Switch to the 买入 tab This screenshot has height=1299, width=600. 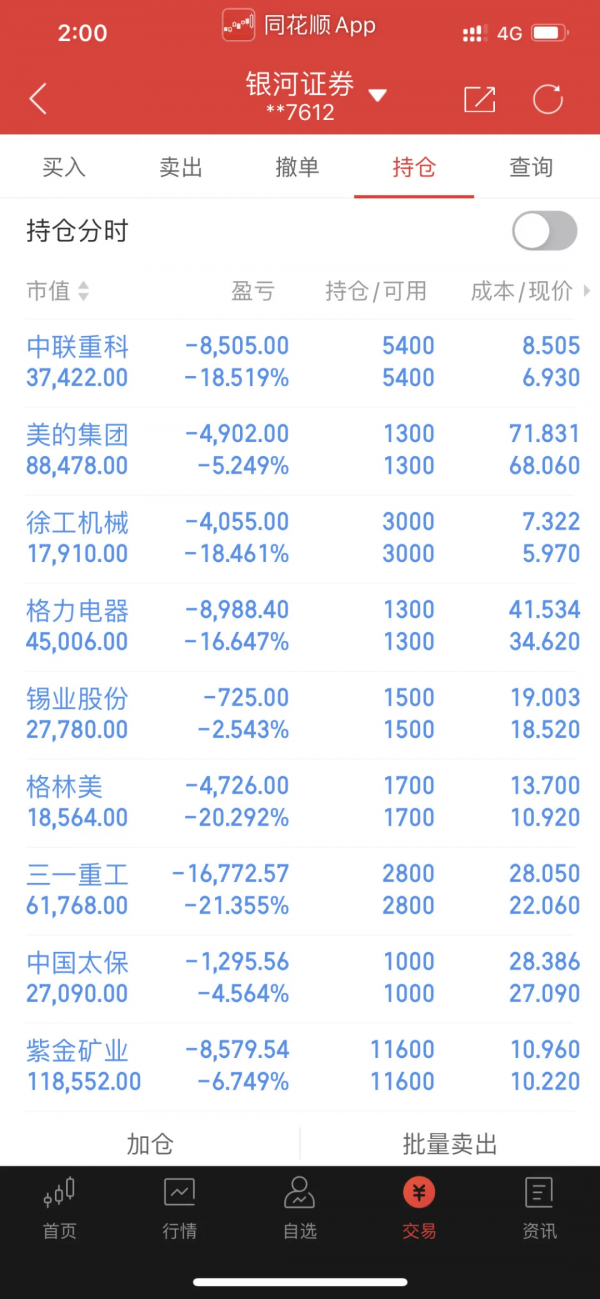(x=64, y=167)
